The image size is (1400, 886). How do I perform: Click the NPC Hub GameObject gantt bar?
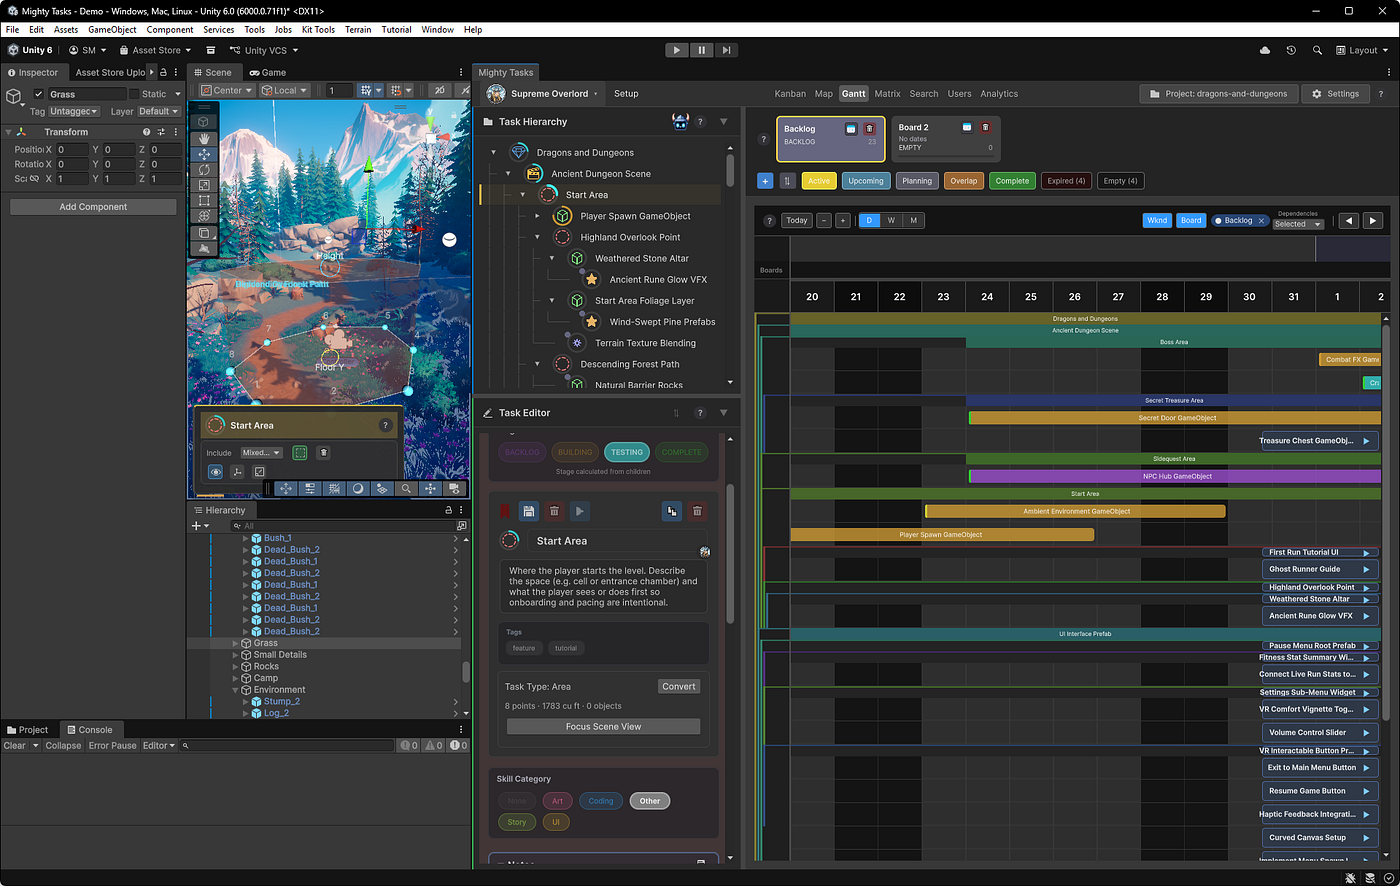tap(1175, 476)
